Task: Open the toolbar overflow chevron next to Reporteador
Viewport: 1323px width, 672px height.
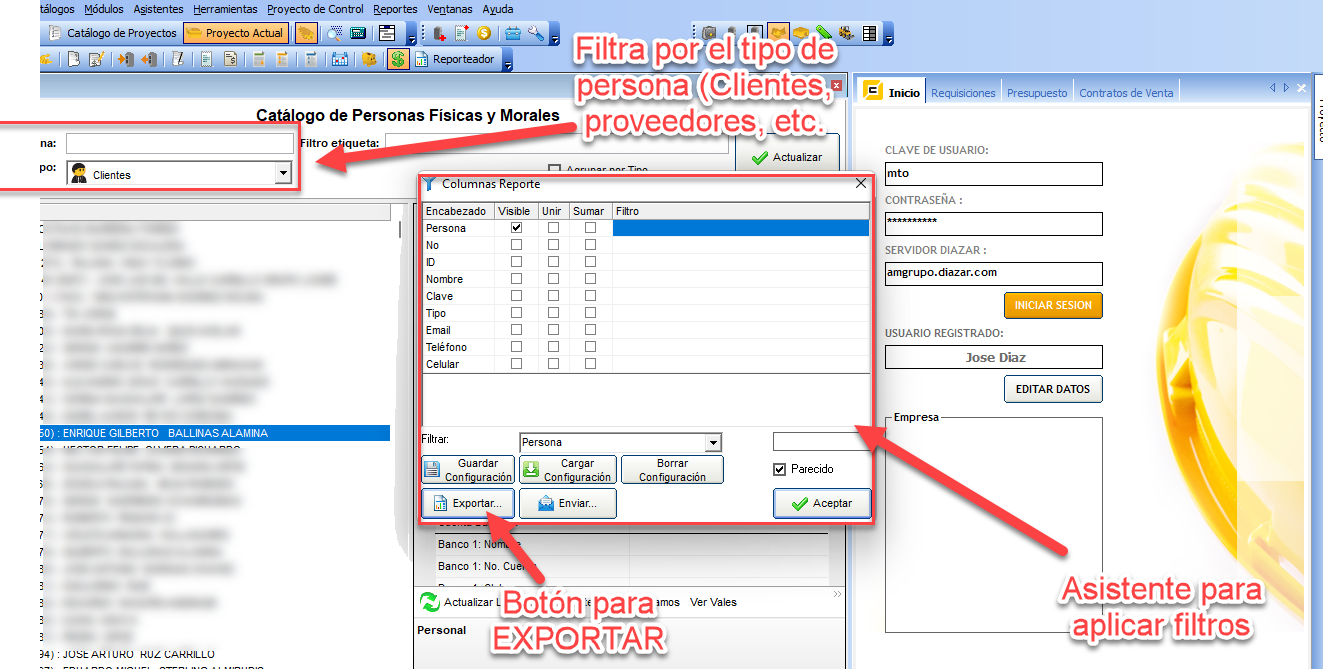Action: (x=507, y=65)
